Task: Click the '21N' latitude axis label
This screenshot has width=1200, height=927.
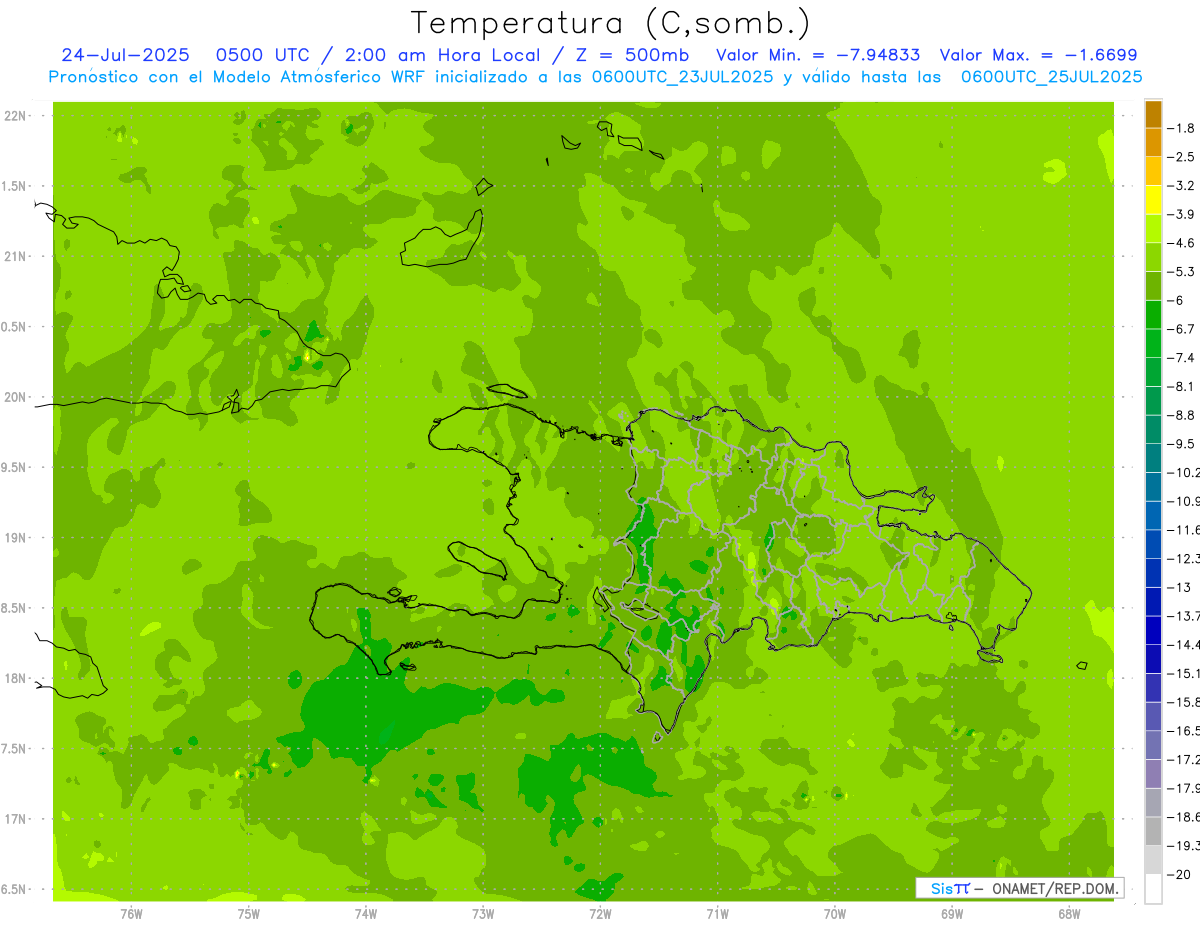Action: coord(15,257)
